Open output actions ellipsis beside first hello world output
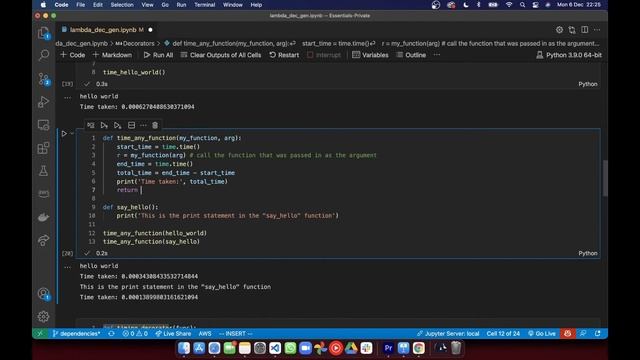The image size is (640, 360). 67,97
